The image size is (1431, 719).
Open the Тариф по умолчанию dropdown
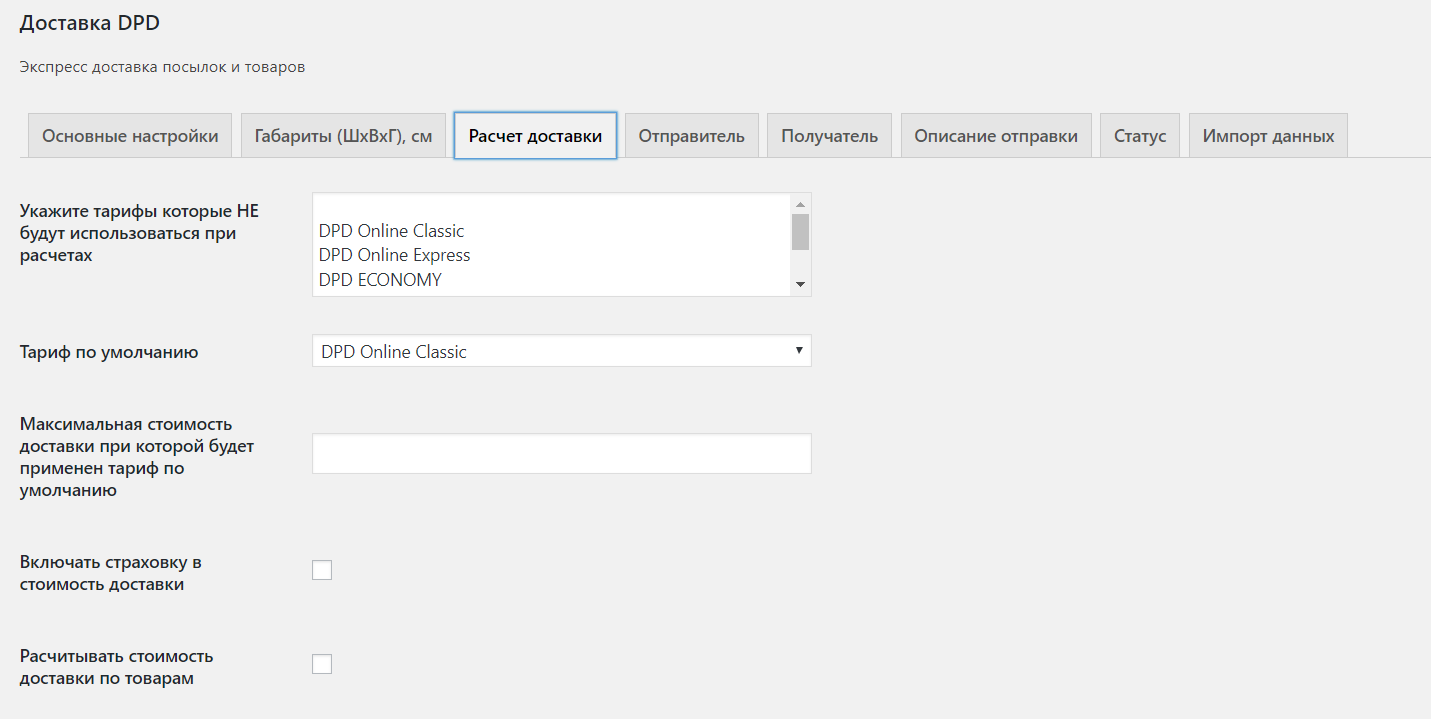pos(562,351)
